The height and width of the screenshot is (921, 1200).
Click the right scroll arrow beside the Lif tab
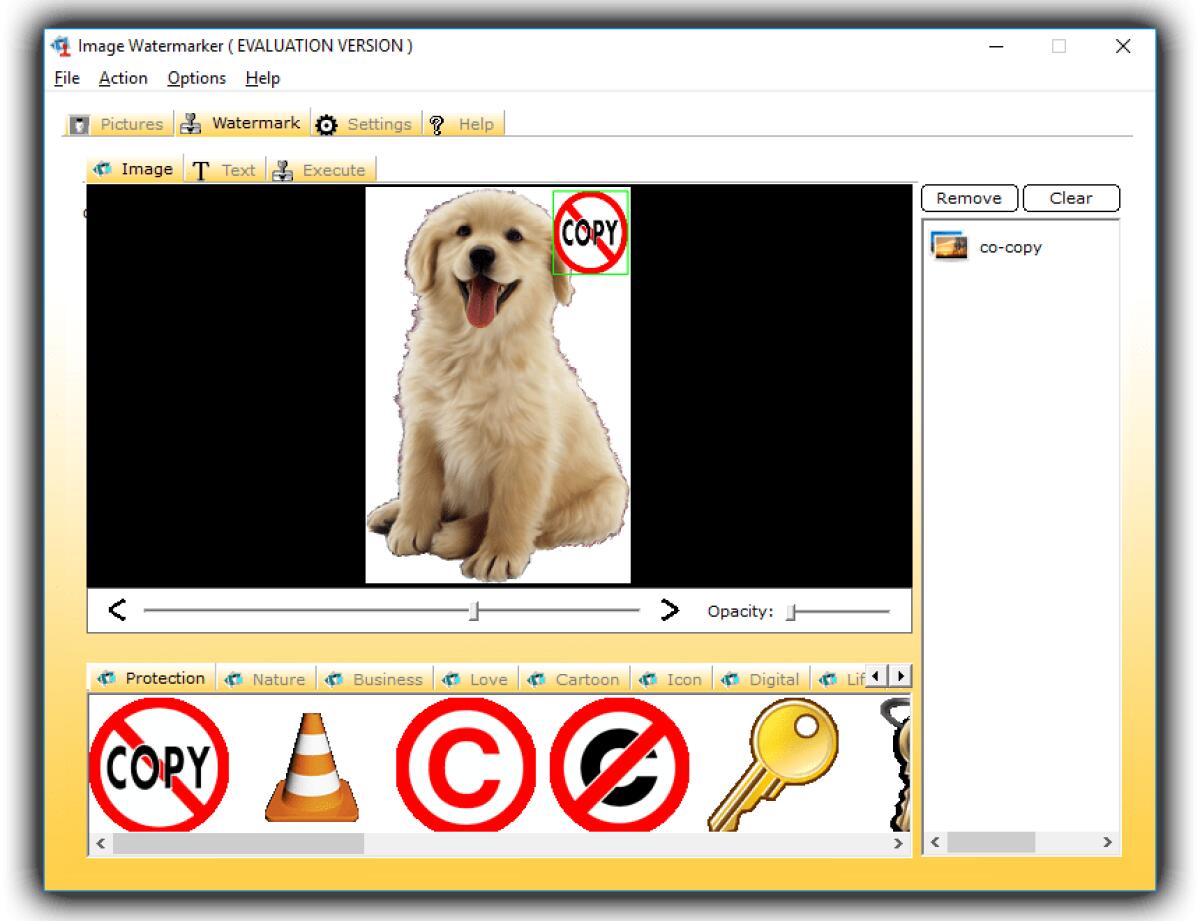click(897, 677)
